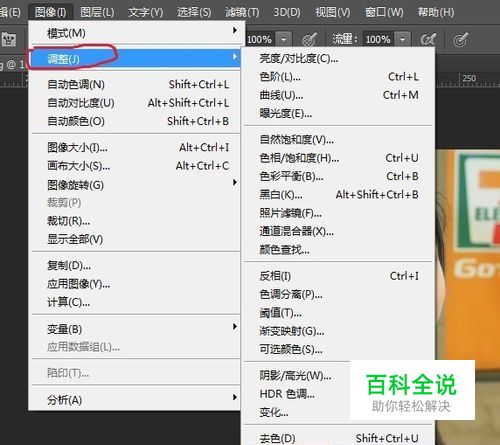Open 黑白(K) adjustment
This screenshot has height=445, width=500.
pos(338,194)
